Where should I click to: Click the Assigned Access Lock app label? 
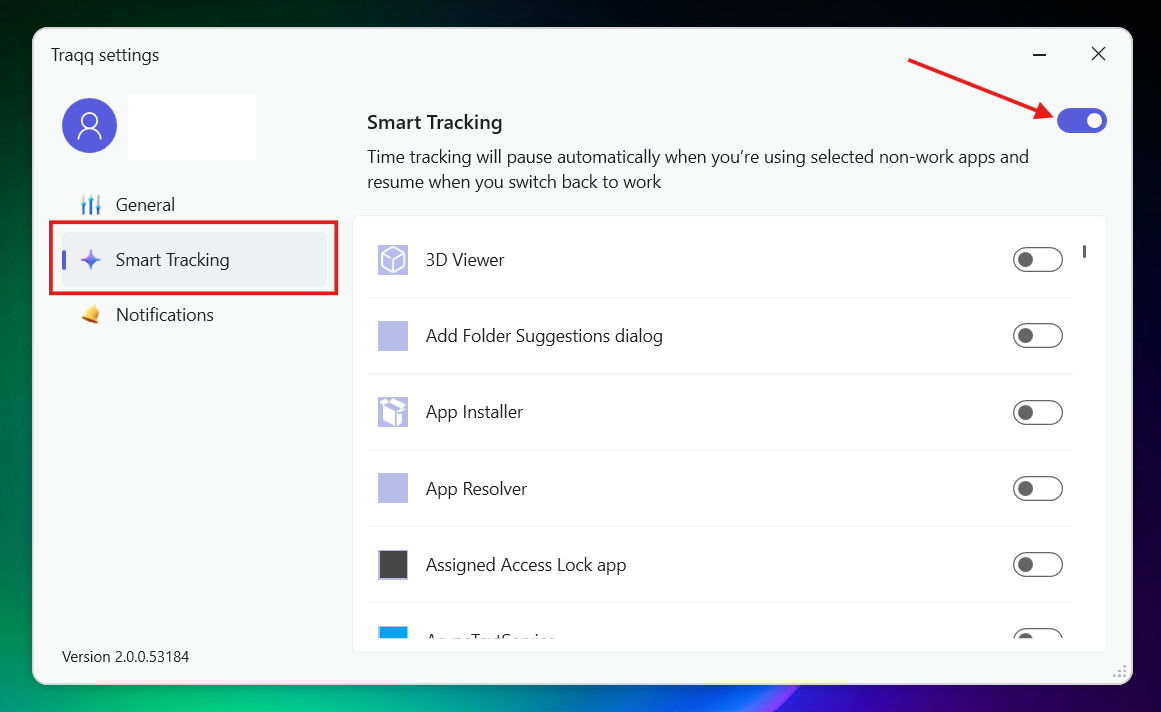(x=526, y=565)
